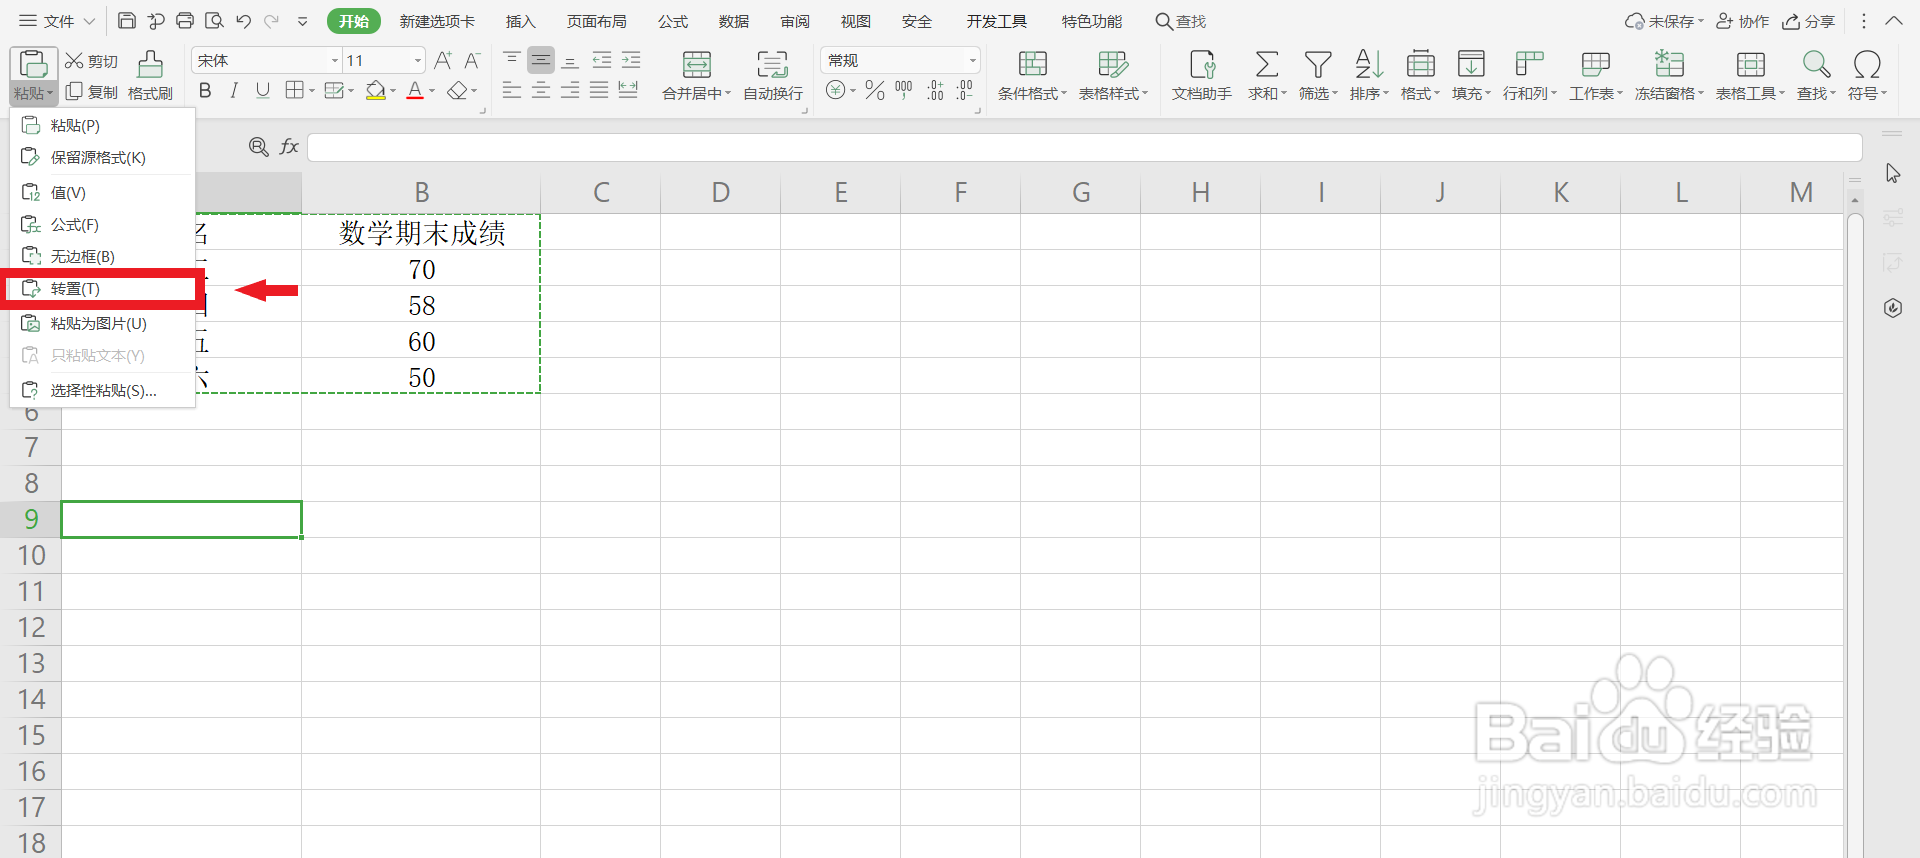Screen dimensions: 1920x858
Task: Click the Print icon in quick access toolbar
Action: tap(185, 21)
